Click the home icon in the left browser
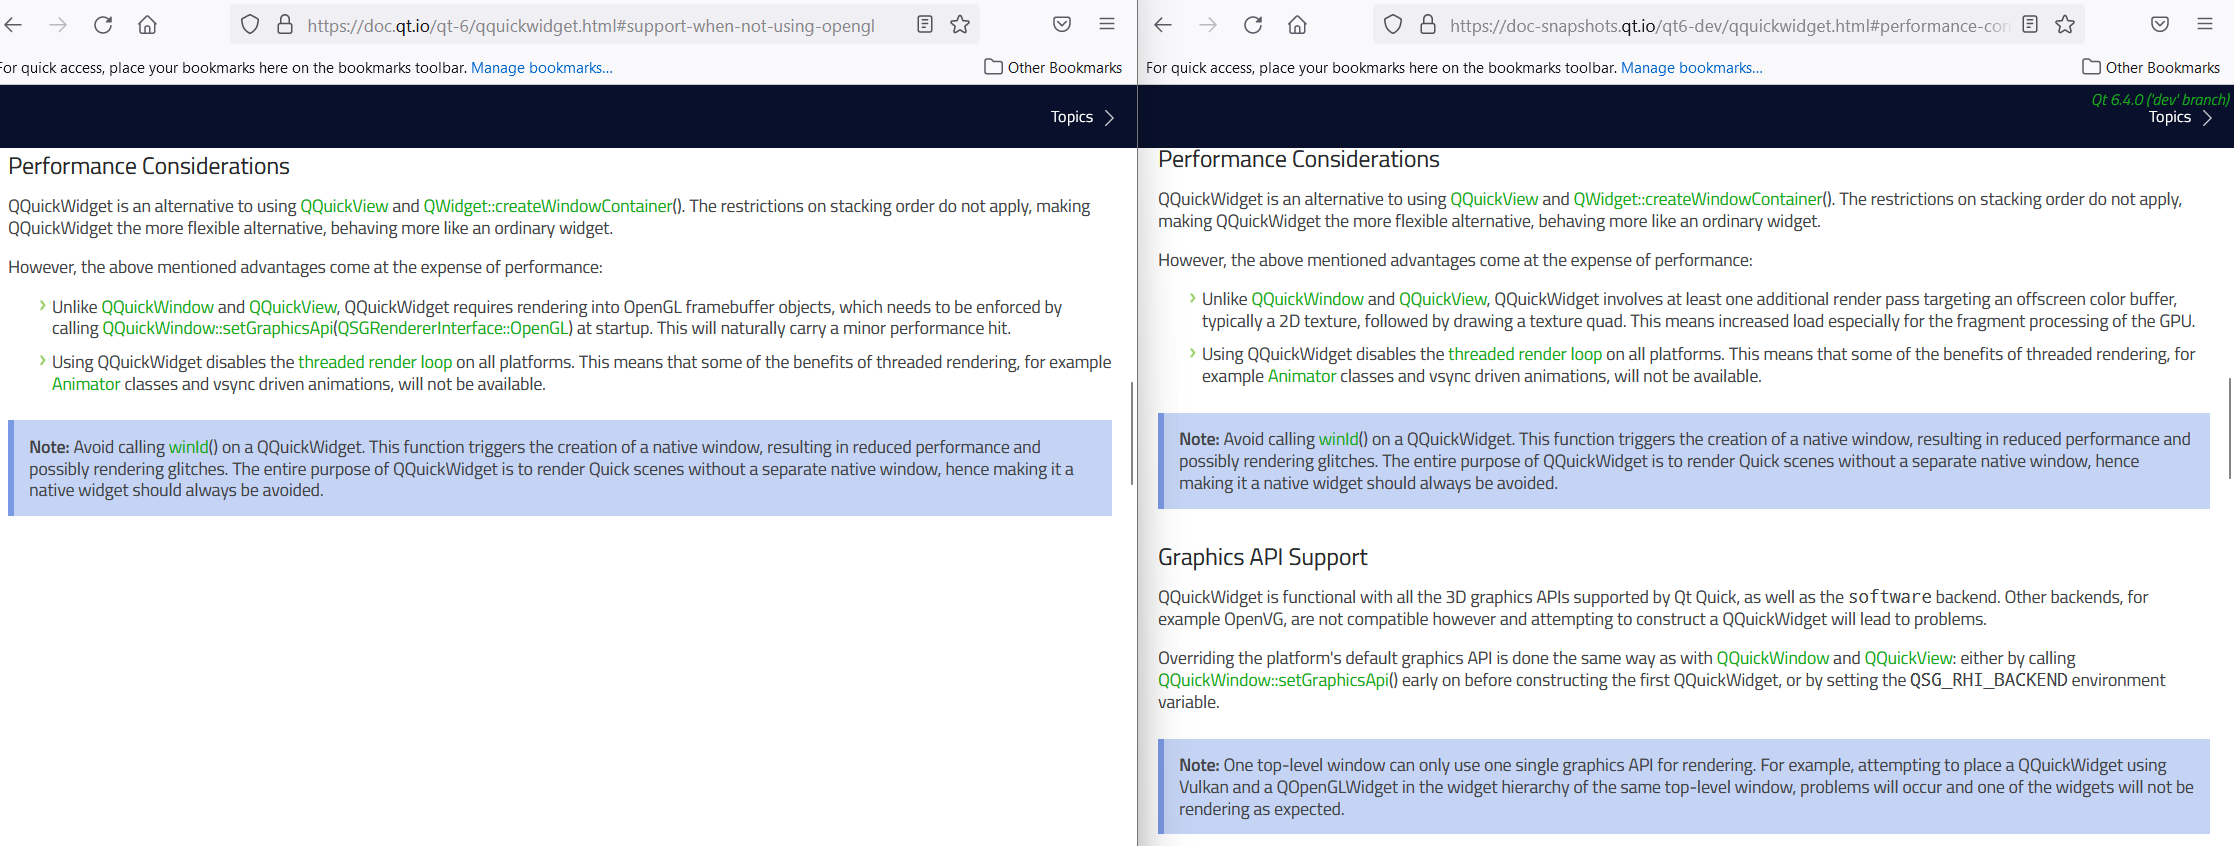This screenshot has width=2234, height=860. tap(147, 25)
